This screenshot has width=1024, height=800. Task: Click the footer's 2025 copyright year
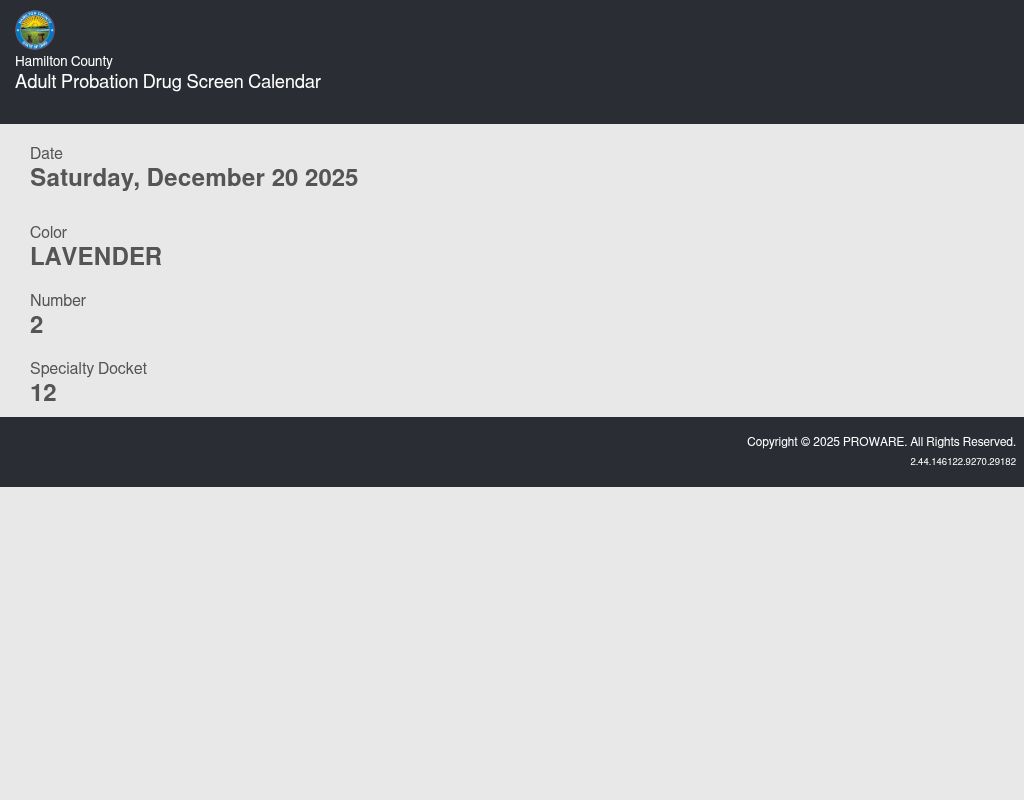(827, 442)
